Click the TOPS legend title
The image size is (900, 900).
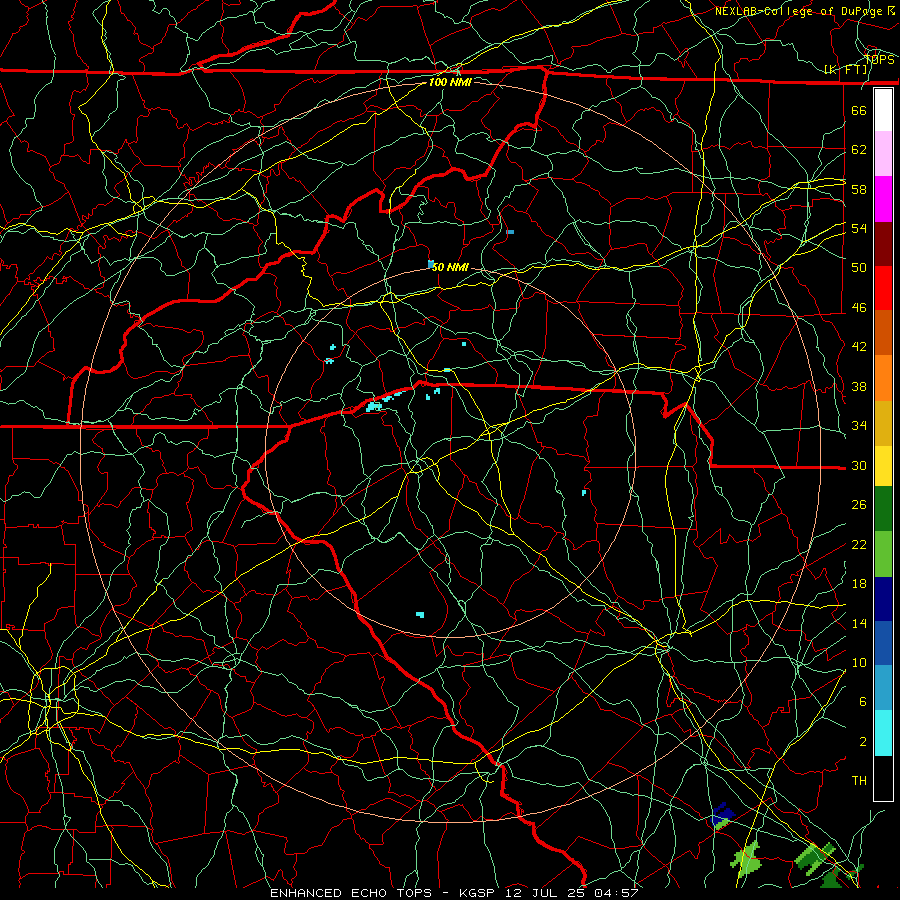click(x=879, y=60)
